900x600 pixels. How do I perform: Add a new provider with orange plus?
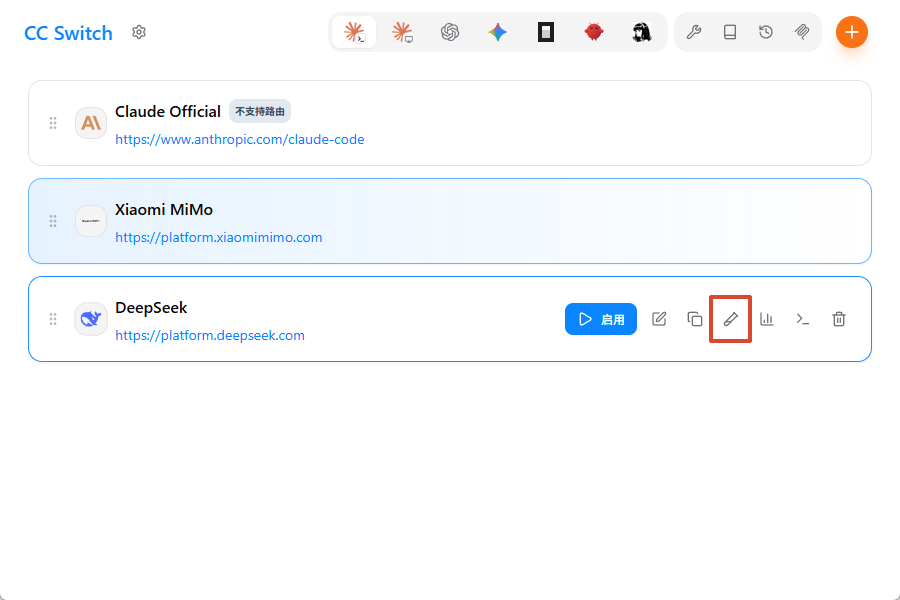pos(852,32)
